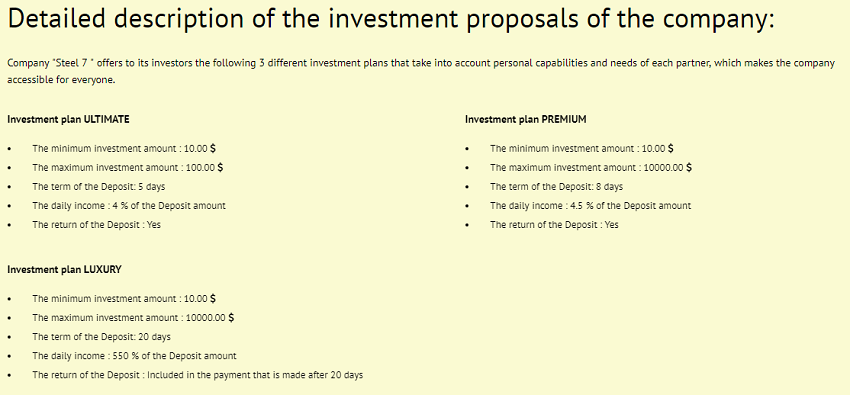Select the 'Investment plan PREMIUM' title
850x395 pixels.
point(526,120)
